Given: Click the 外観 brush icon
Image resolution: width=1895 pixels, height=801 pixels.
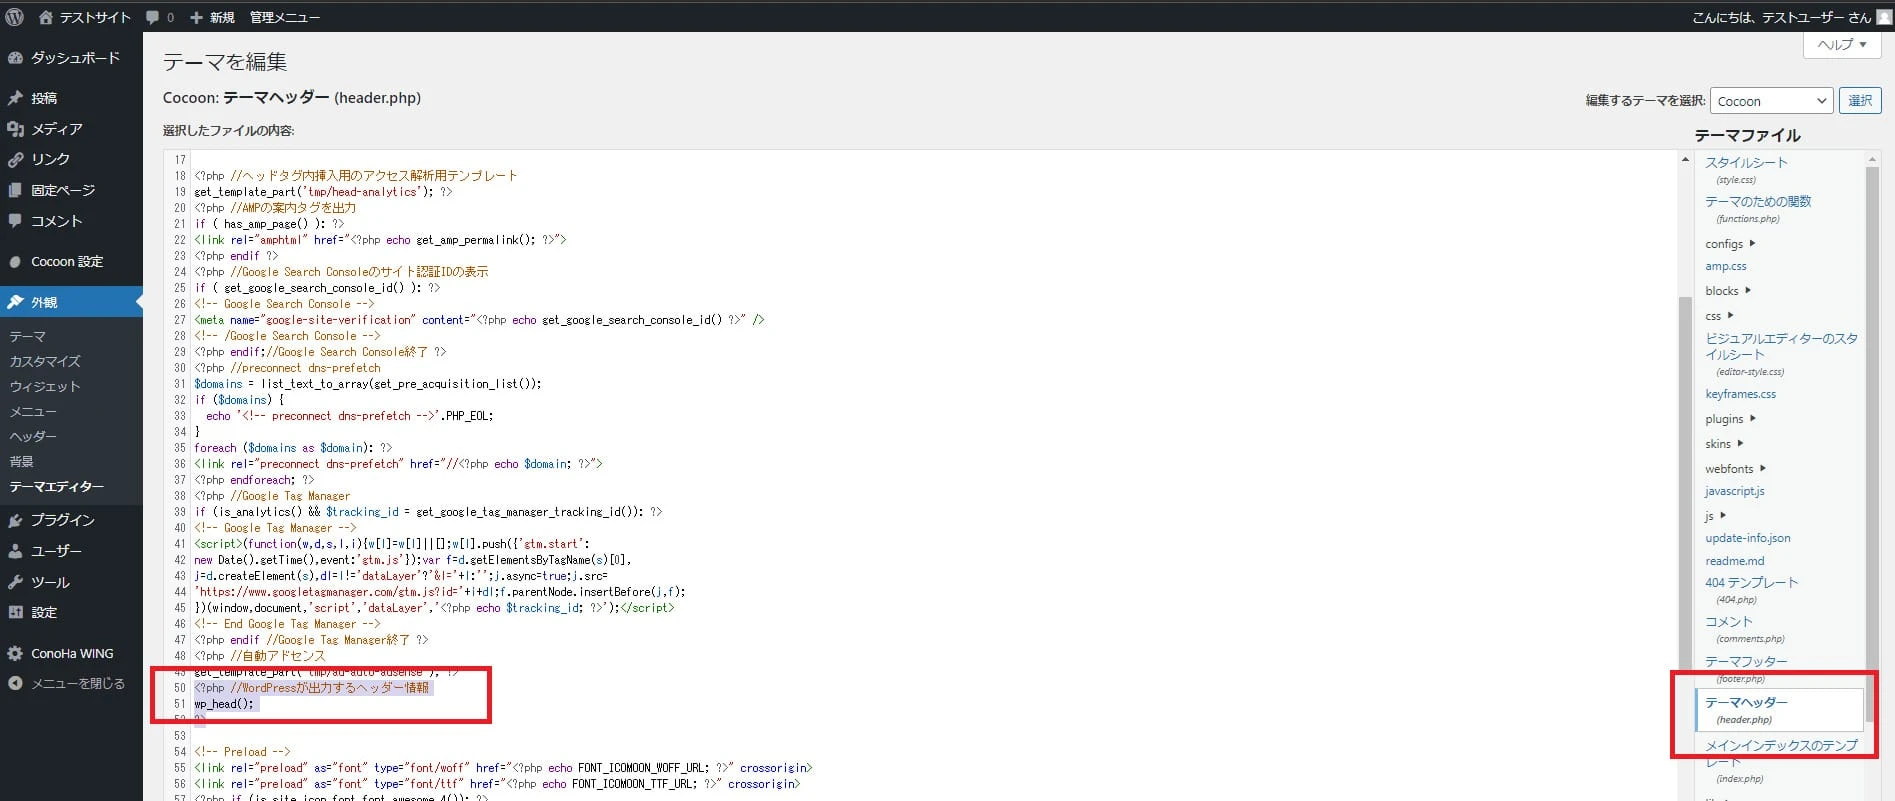Looking at the screenshot, I should pos(15,302).
